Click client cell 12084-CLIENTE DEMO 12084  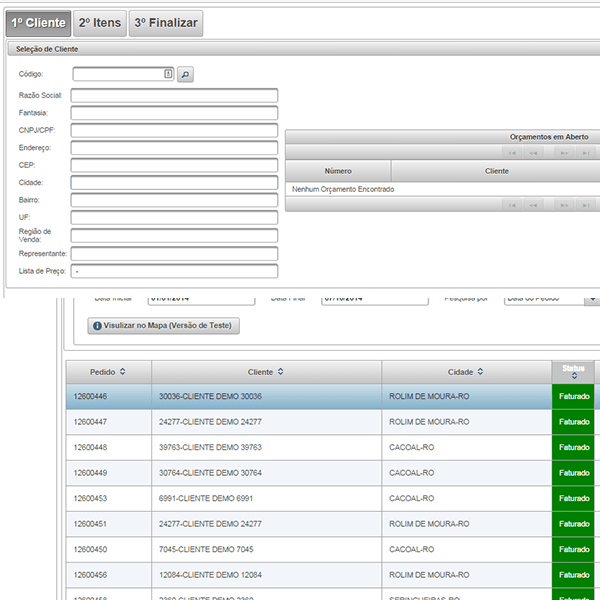coord(266,575)
